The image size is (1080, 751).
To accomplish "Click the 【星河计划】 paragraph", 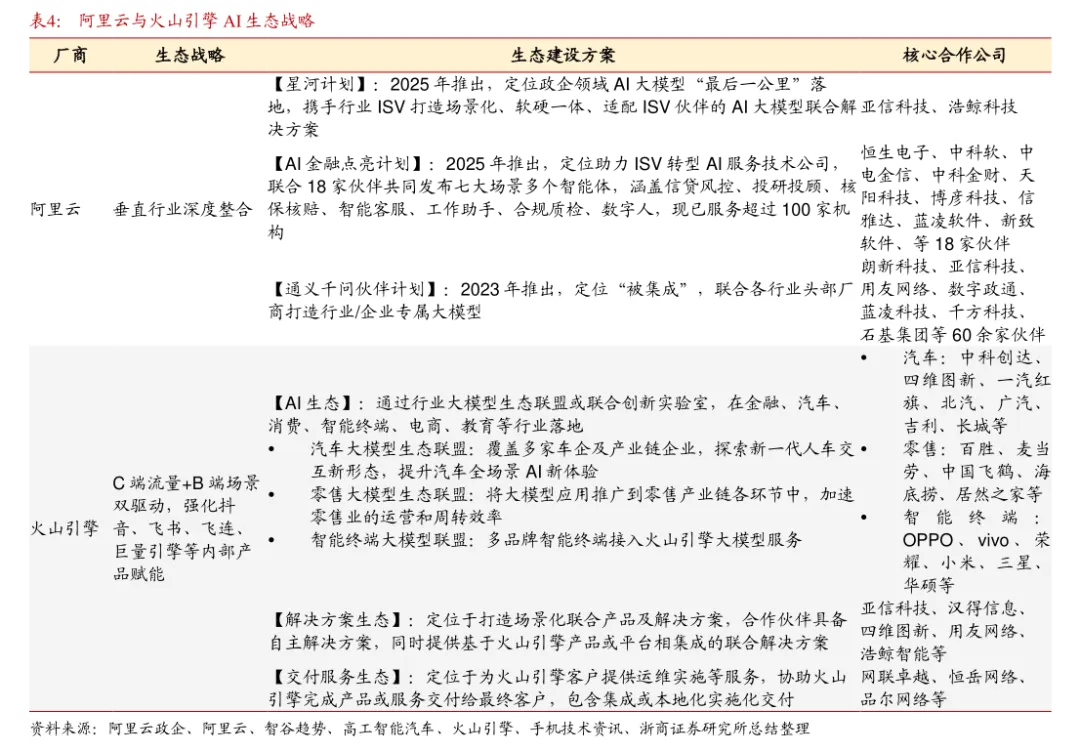I will coord(561,107).
